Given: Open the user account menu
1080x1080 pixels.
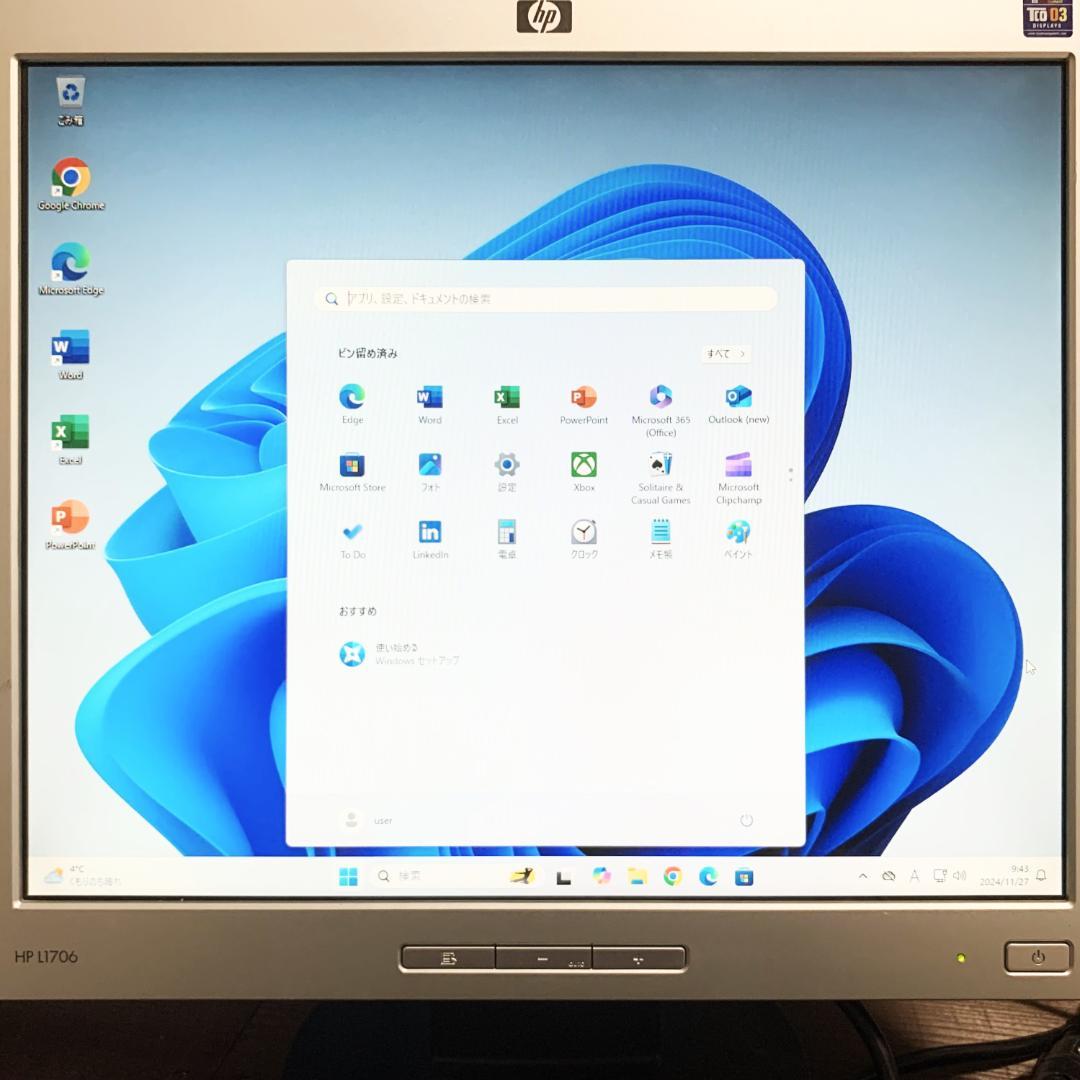Looking at the screenshot, I should click(367, 820).
